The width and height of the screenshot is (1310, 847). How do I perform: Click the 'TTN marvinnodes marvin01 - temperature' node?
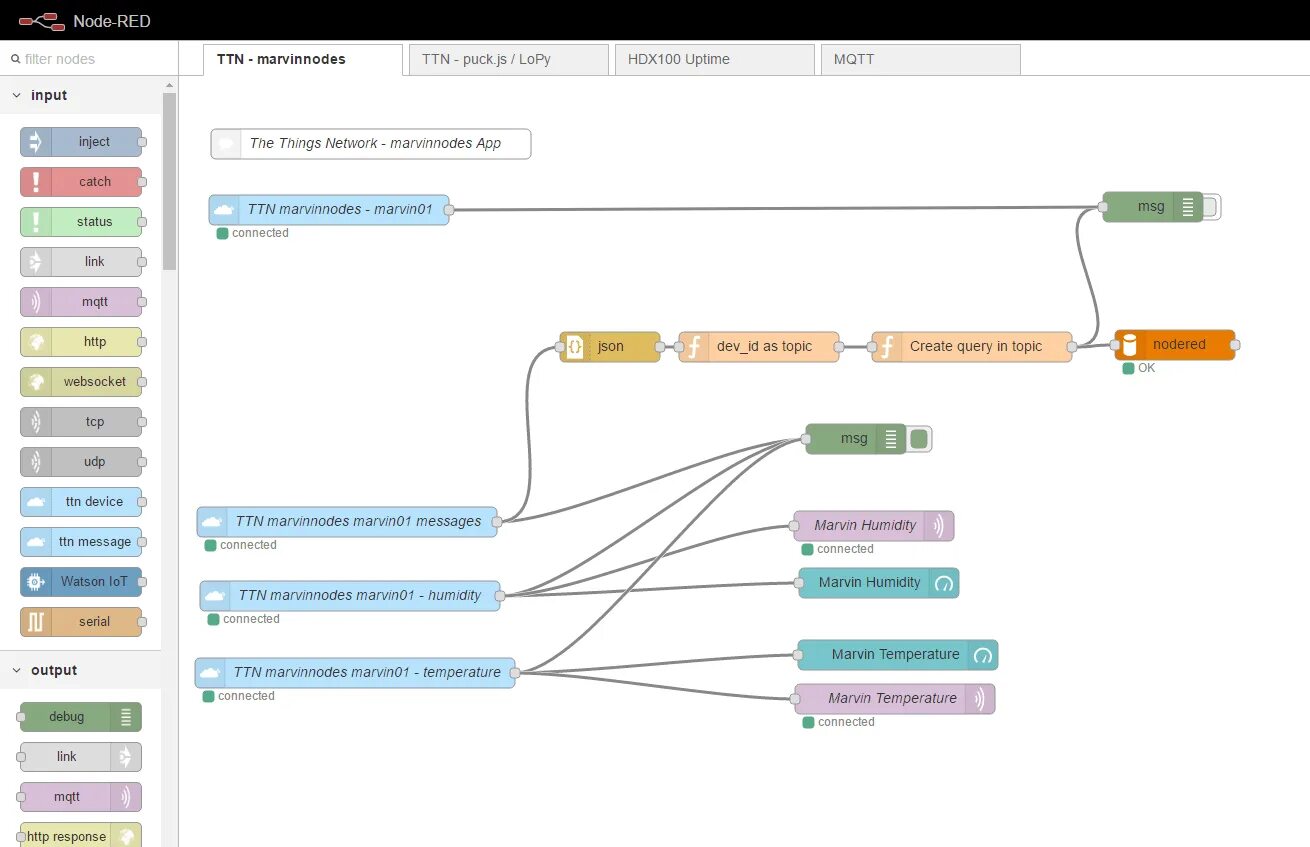pyautogui.click(x=355, y=673)
